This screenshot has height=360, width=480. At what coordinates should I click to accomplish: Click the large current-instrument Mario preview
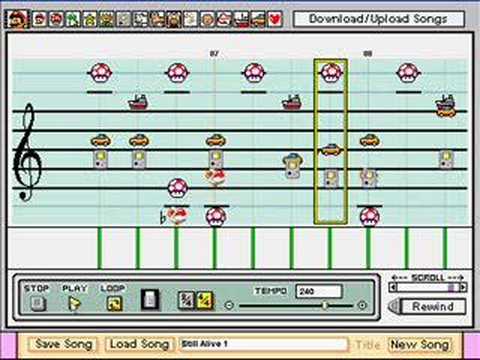(x=17, y=19)
